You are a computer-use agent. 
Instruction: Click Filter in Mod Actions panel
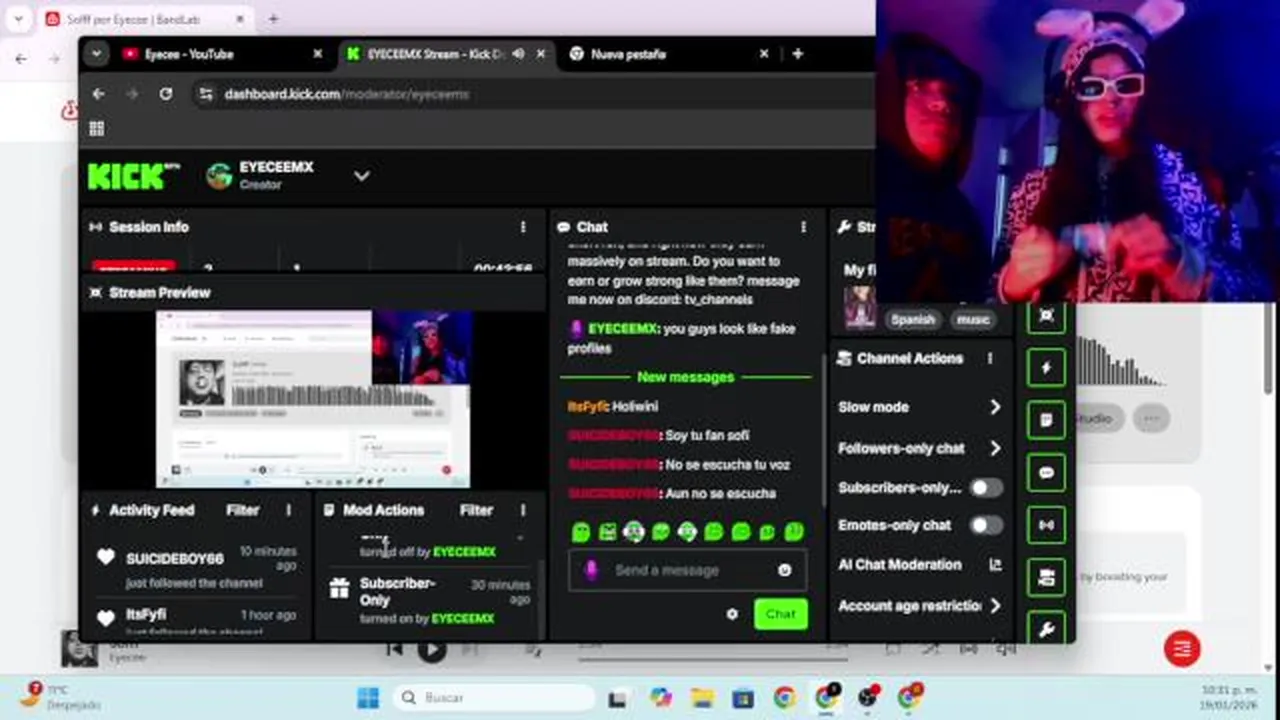[x=476, y=510]
